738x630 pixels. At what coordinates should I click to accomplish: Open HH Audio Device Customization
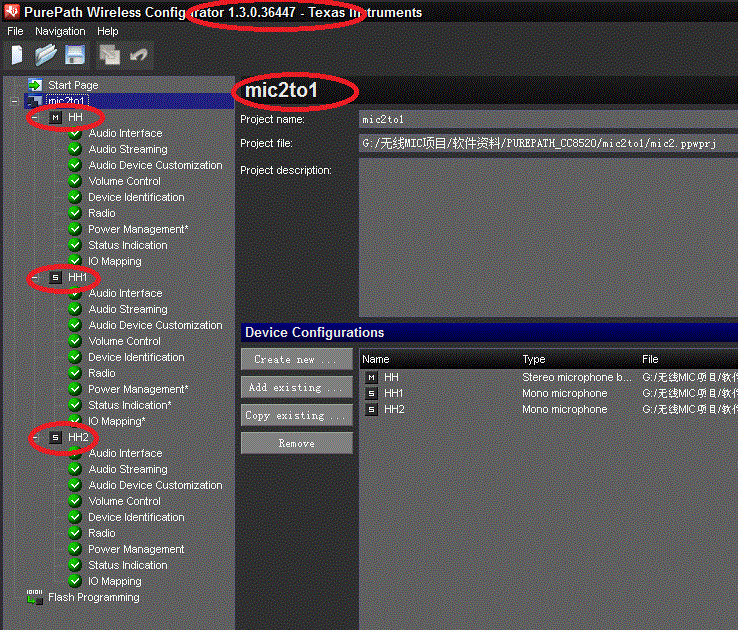(155, 165)
